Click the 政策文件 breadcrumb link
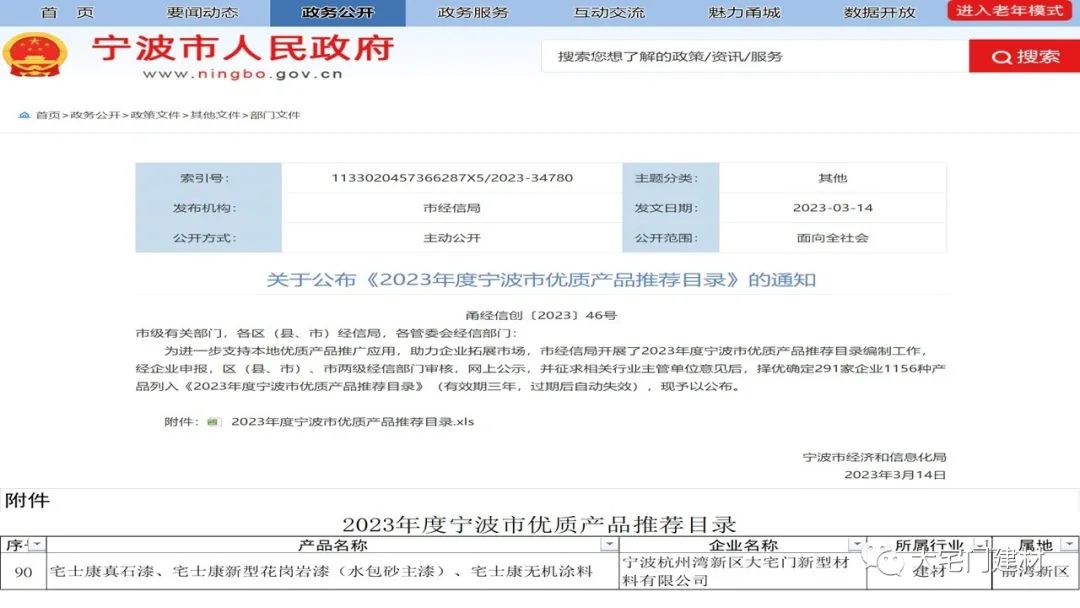Viewport: 1080px width, 608px height. coord(155,115)
